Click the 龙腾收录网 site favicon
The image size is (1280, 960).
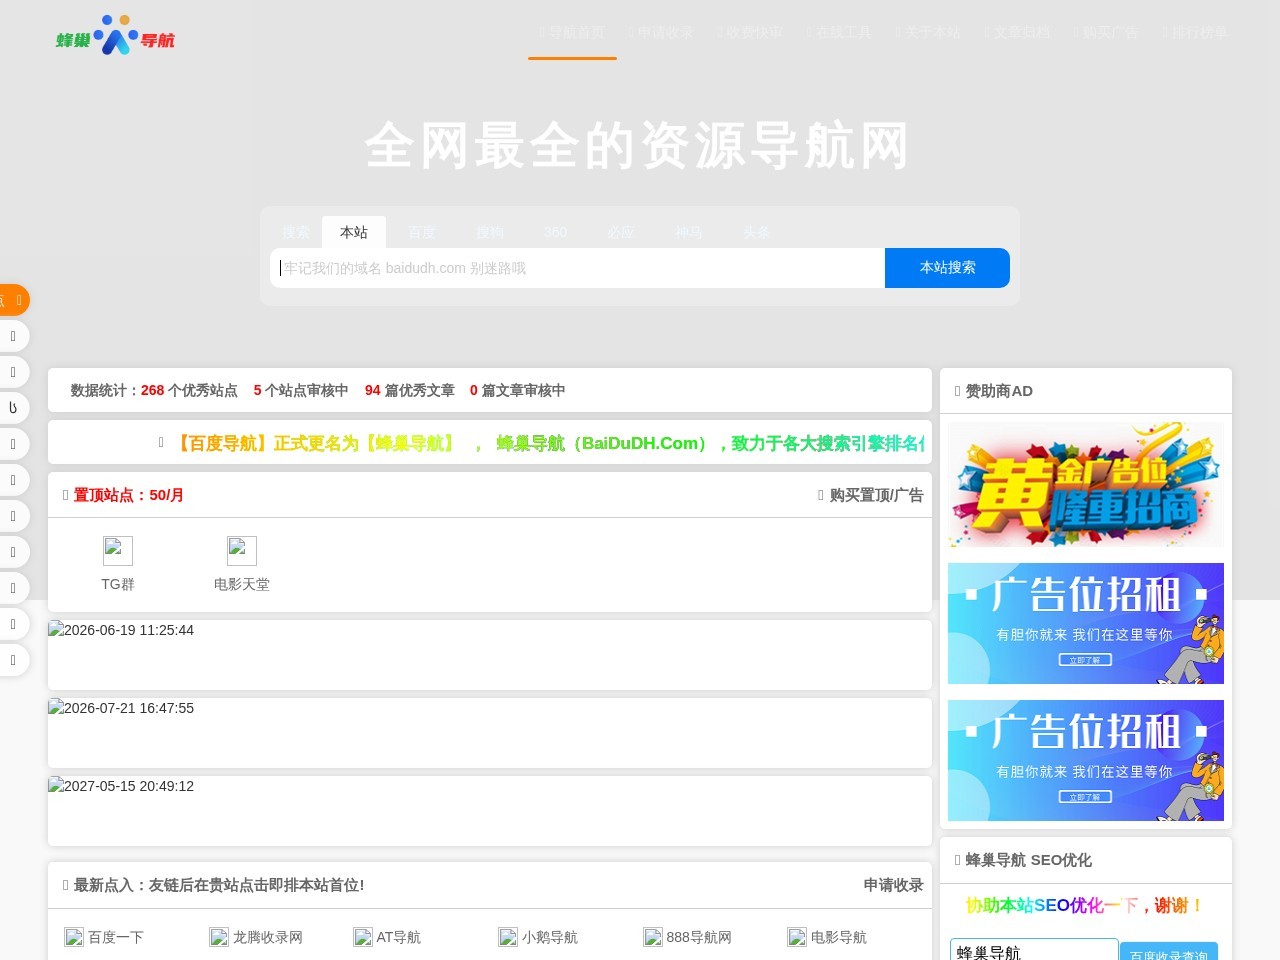(x=219, y=937)
